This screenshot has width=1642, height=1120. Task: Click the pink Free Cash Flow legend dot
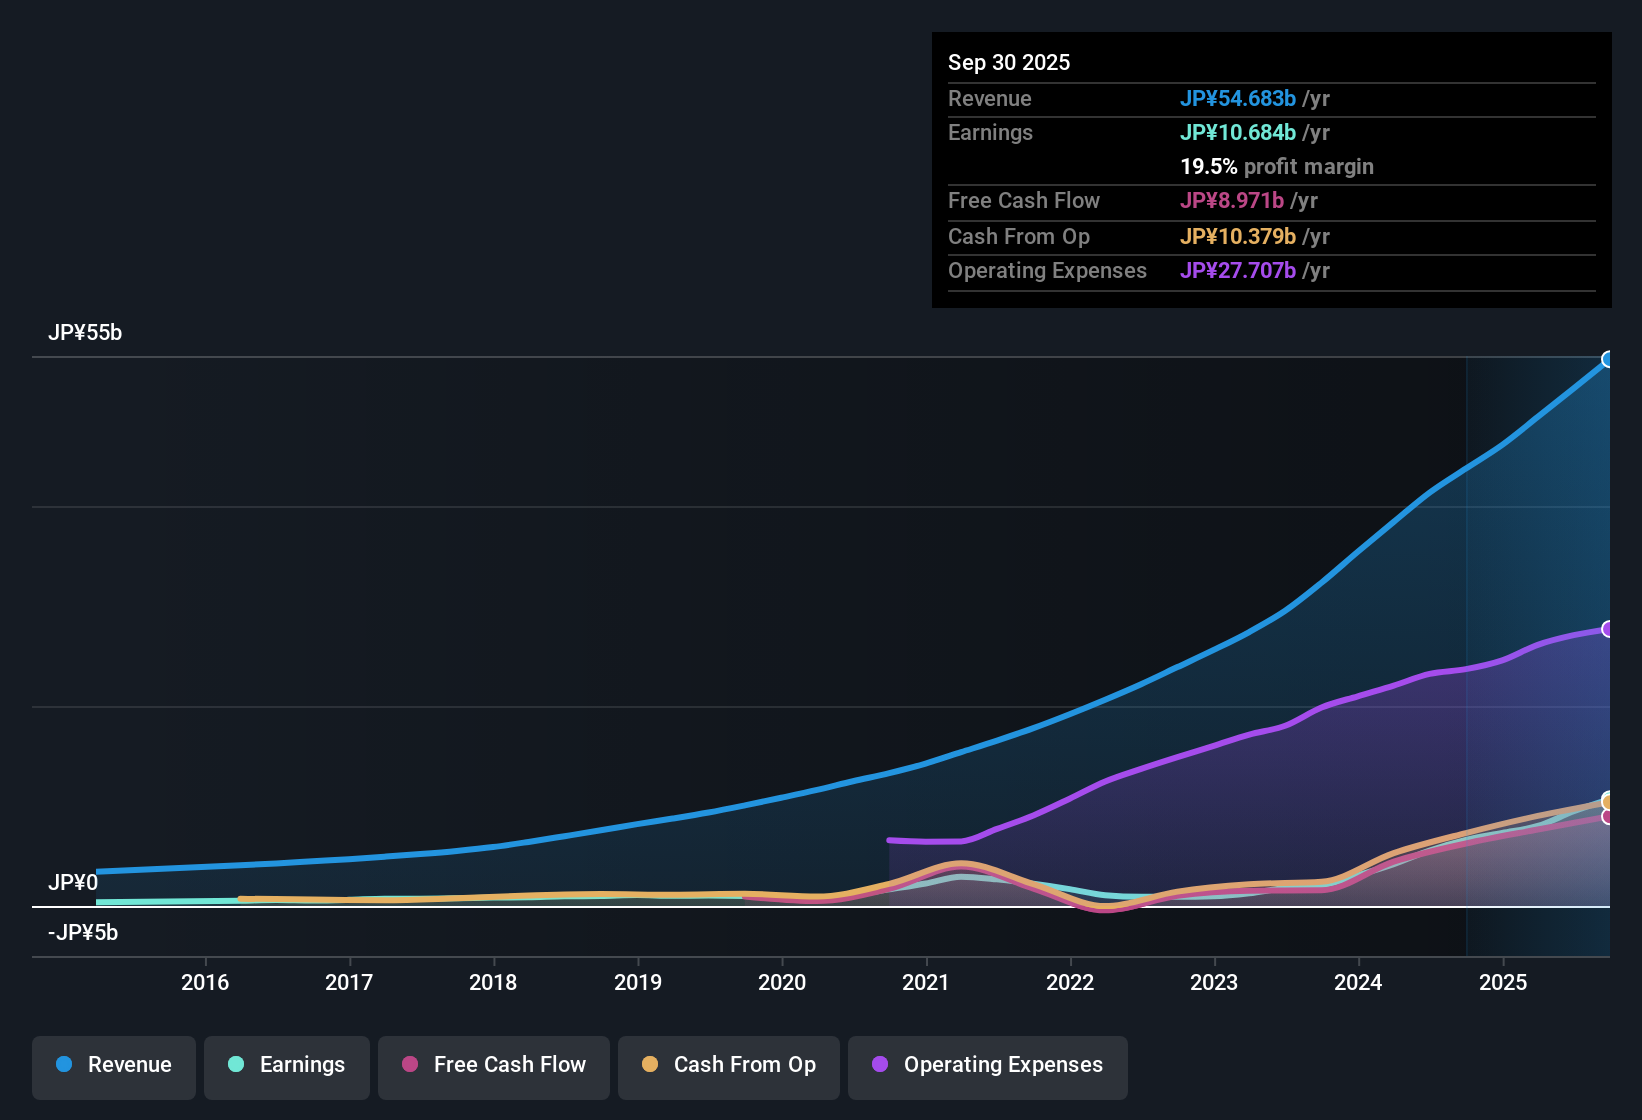click(410, 1065)
